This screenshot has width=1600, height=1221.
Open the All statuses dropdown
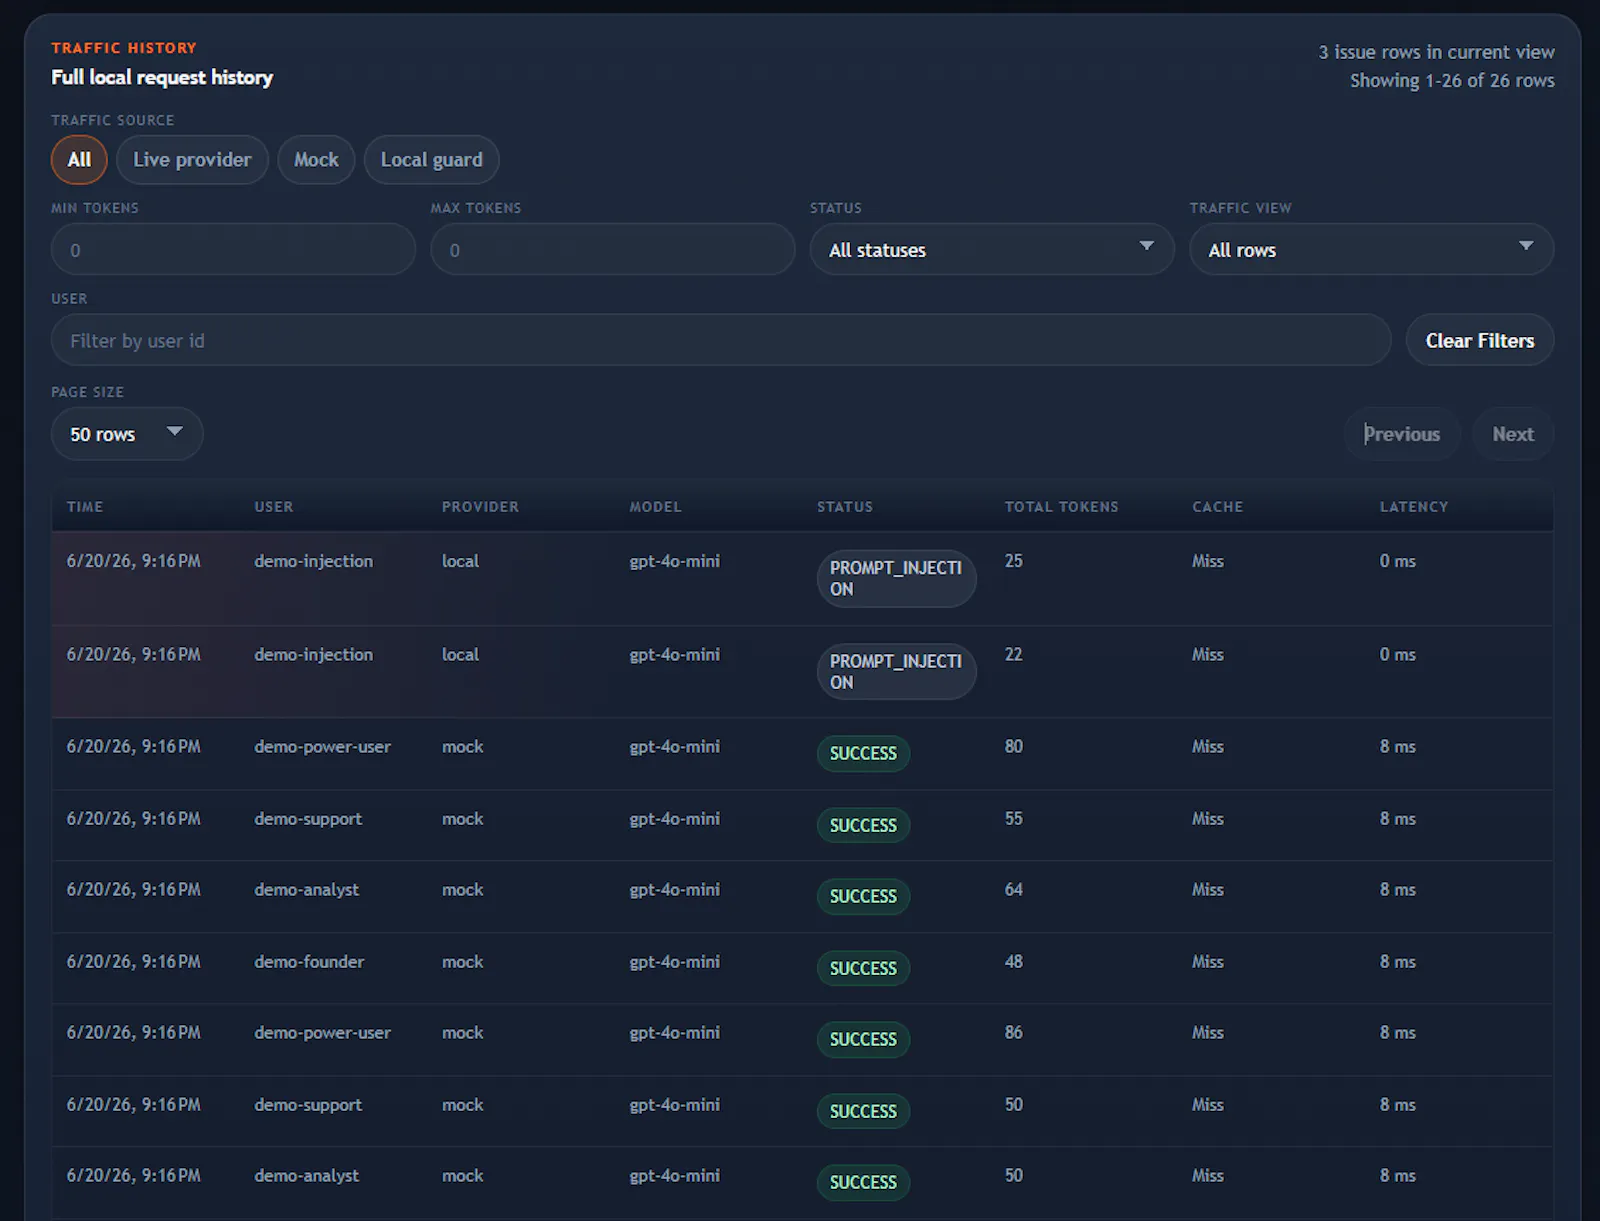pos(992,250)
